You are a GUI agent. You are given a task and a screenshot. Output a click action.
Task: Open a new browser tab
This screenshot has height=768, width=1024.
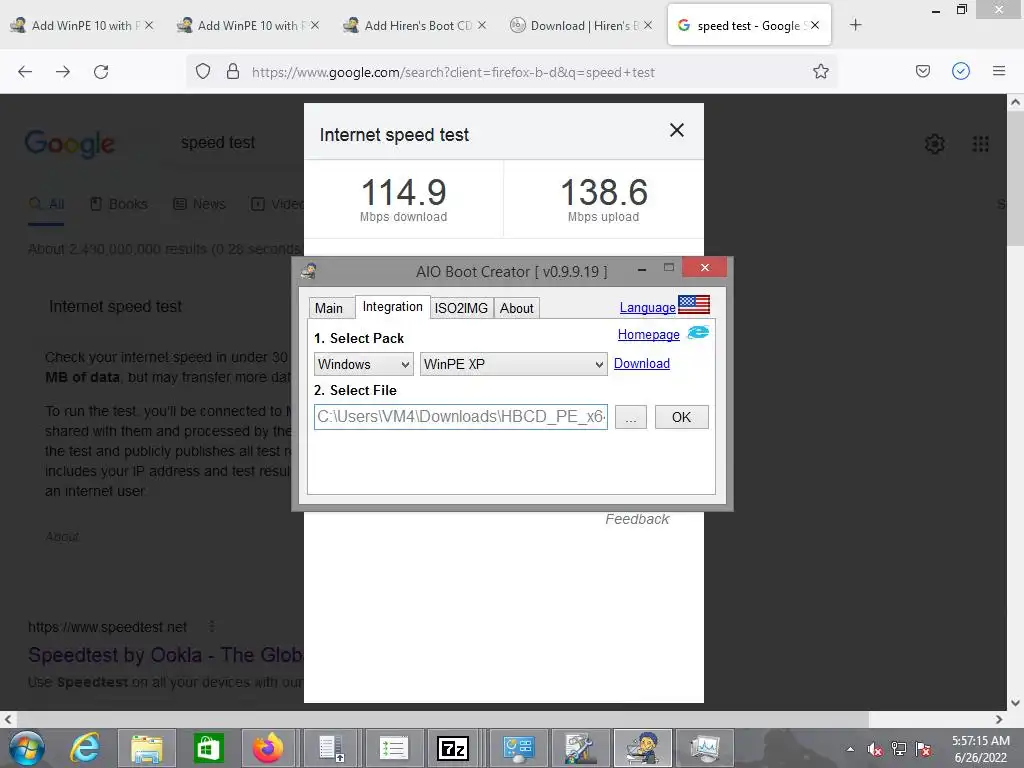(x=856, y=25)
